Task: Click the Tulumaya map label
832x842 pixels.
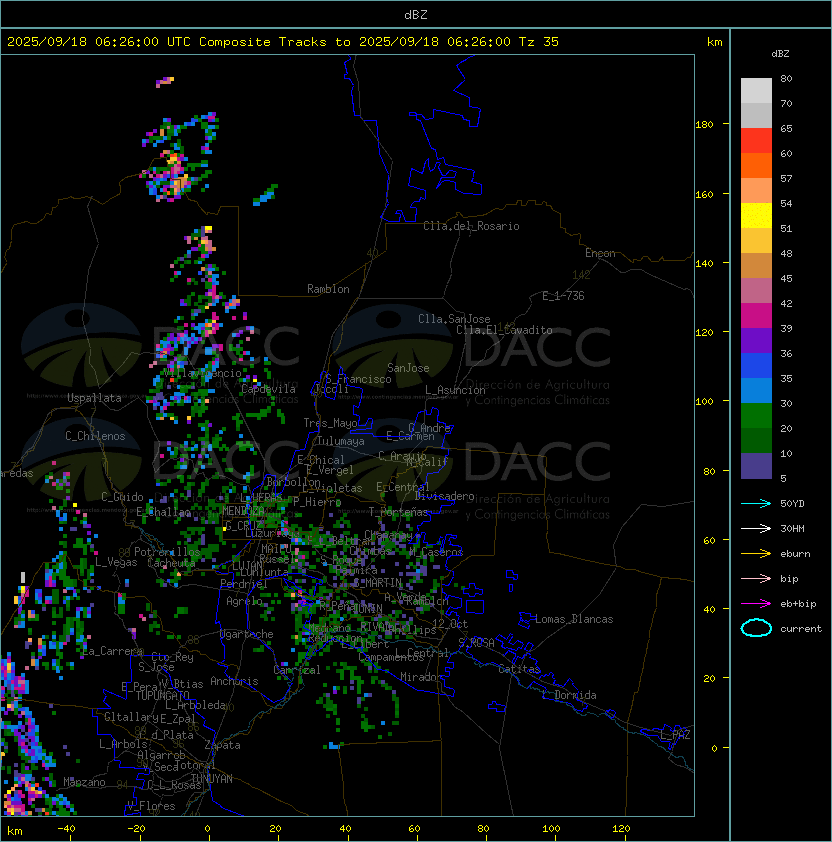Action: pos(341,441)
